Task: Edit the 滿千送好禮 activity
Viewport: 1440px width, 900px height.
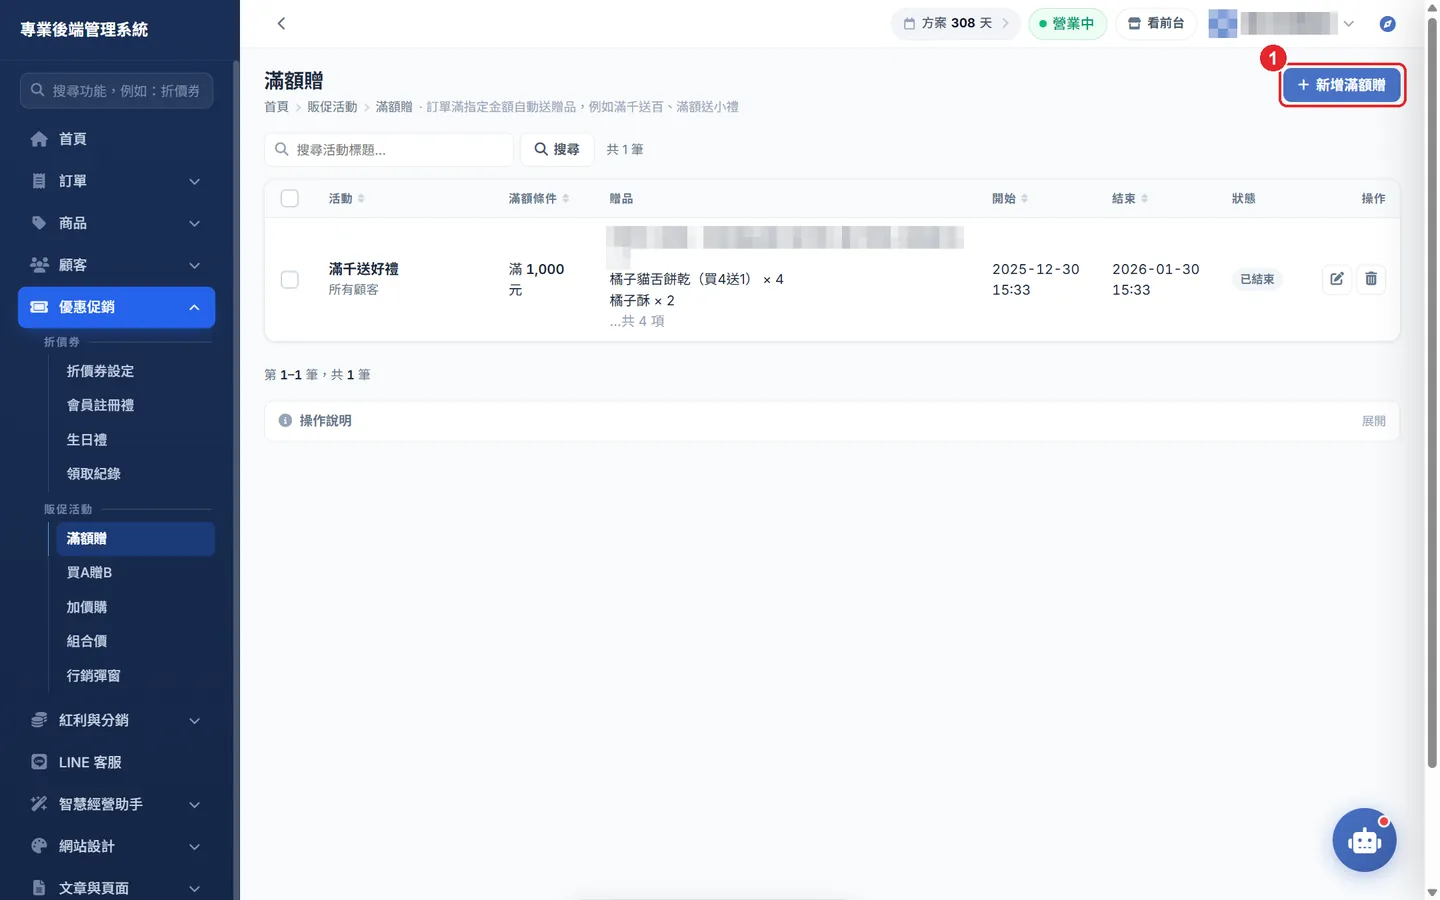Action: point(1337,279)
